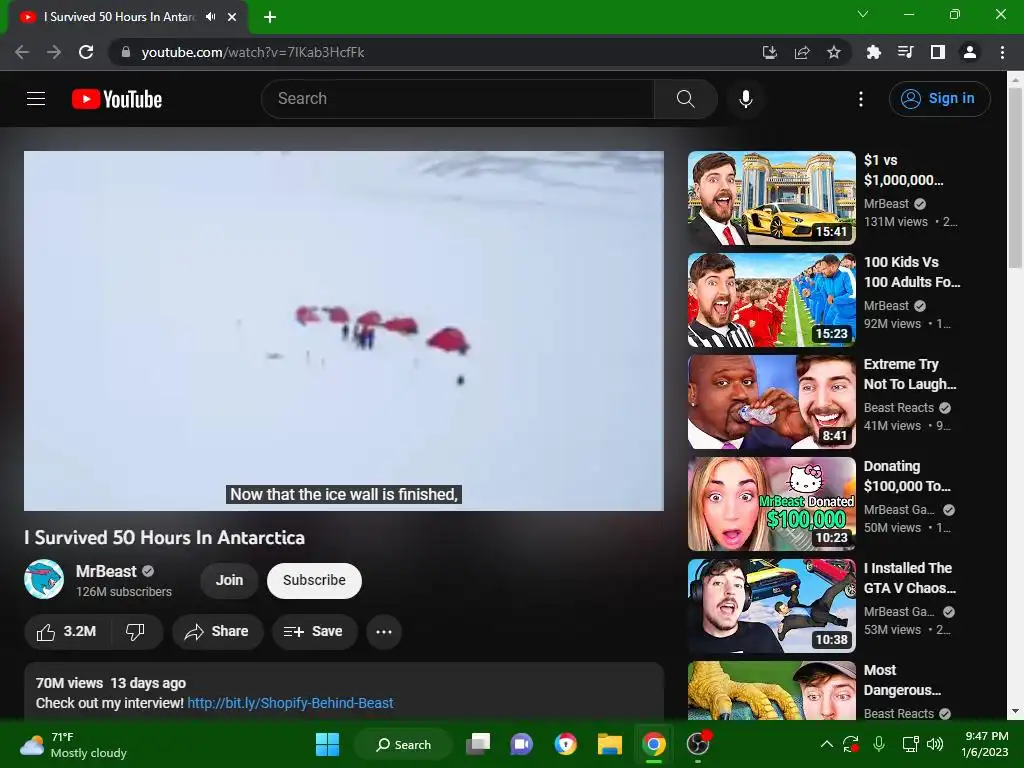Open volume control in system tray
Screen dimensions: 1024x768
935,744
